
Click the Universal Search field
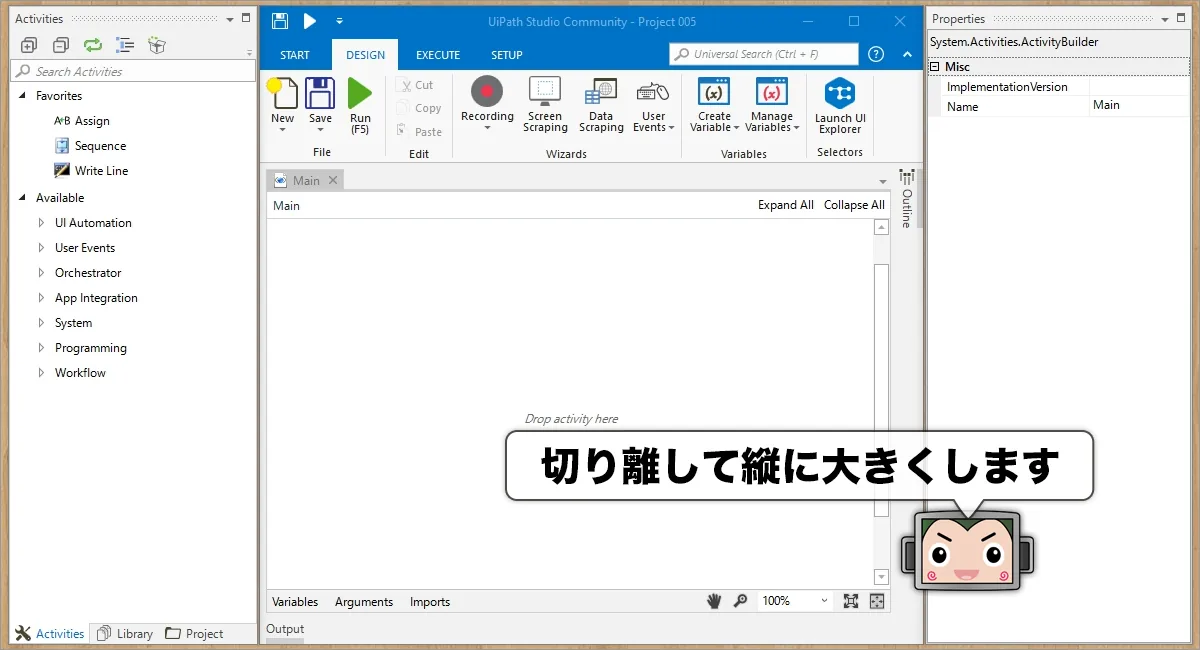coord(764,54)
